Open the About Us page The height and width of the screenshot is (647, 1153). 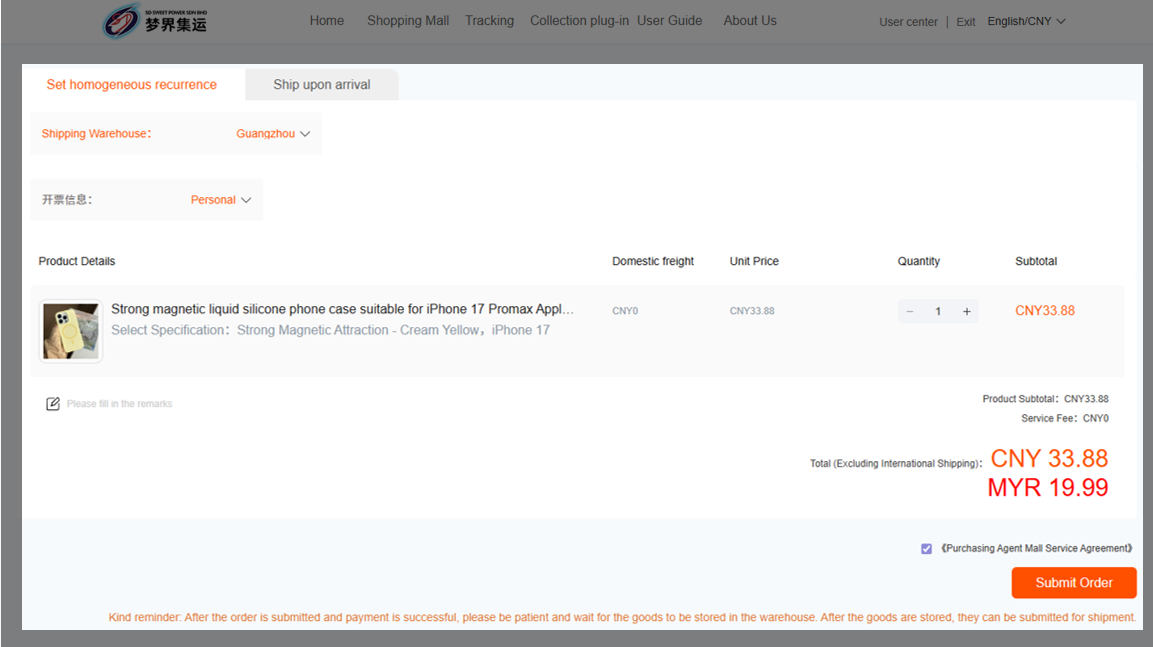coord(750,21)
